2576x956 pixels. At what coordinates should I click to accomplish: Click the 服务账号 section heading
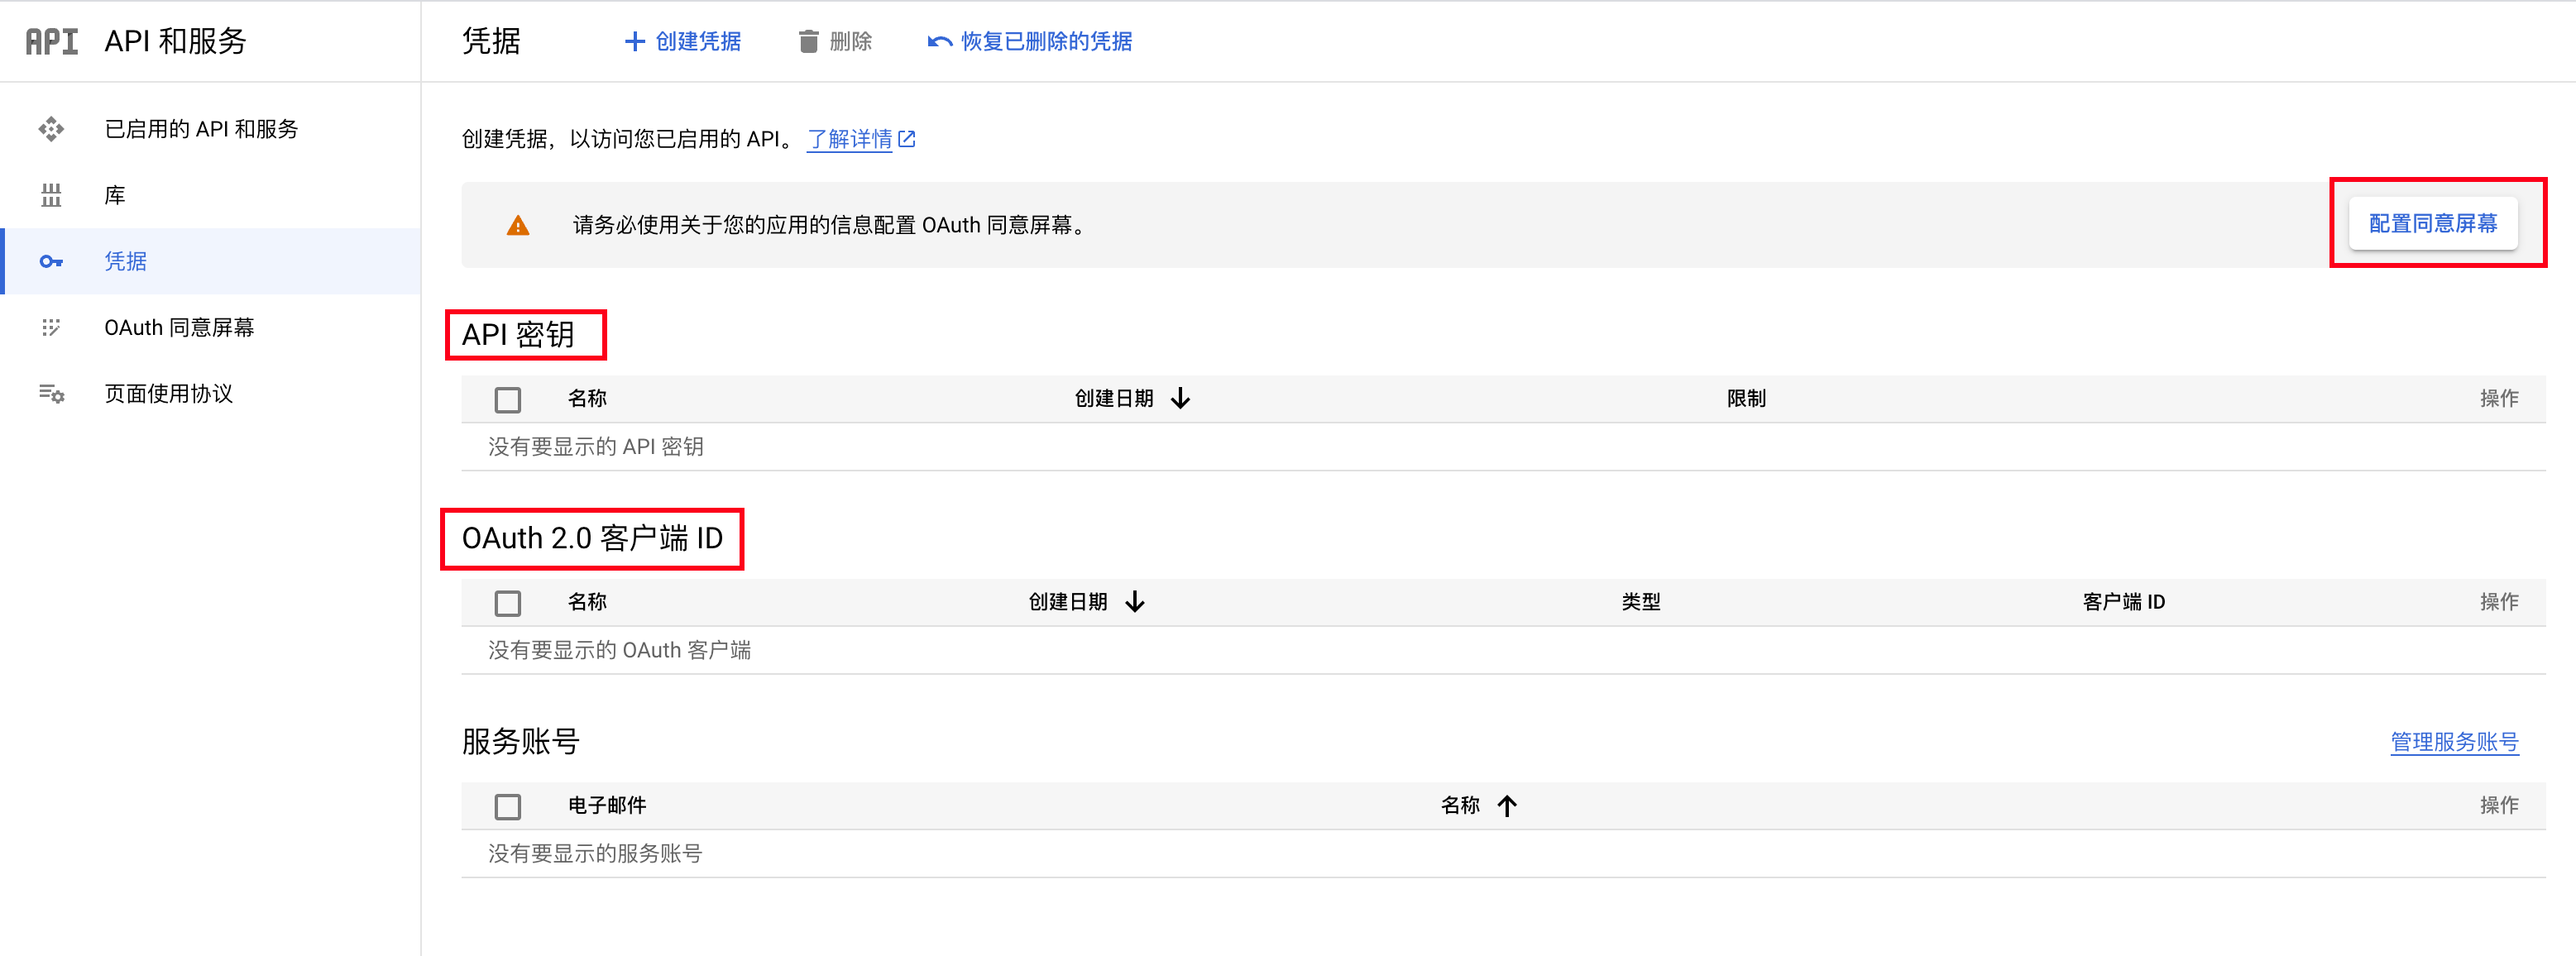[521, 742]
